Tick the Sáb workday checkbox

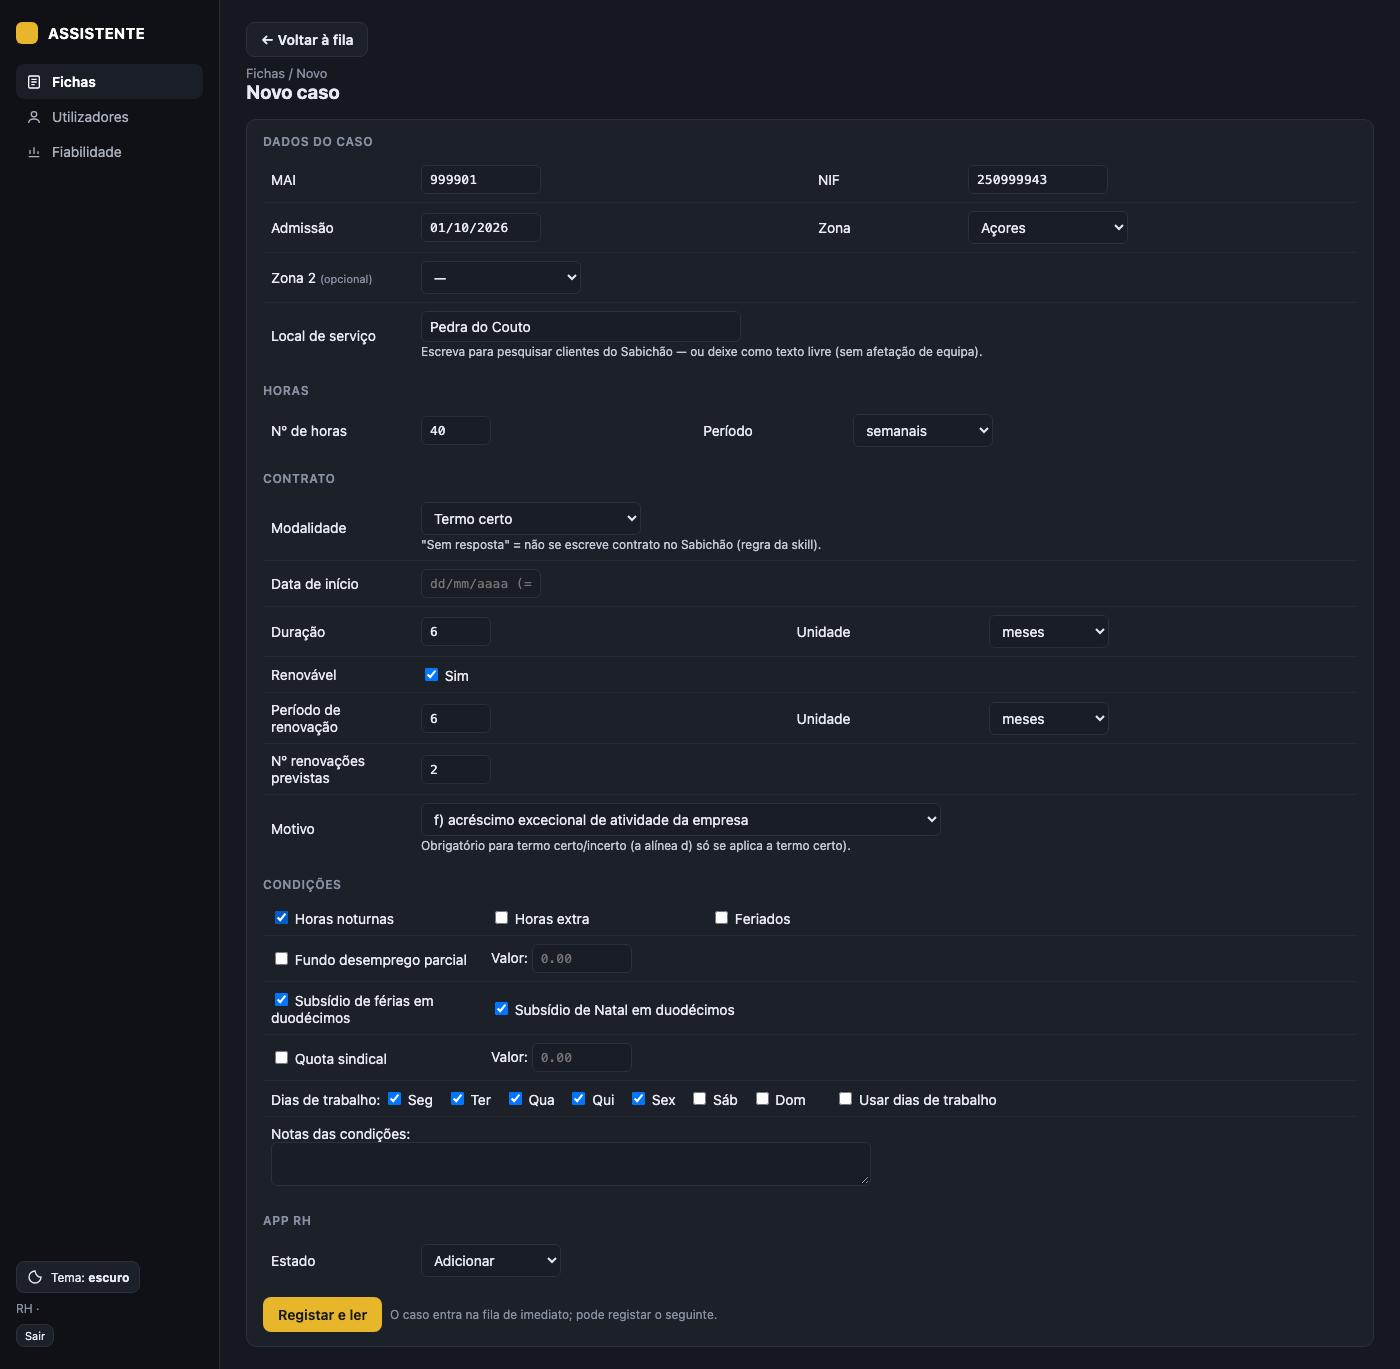[x=700, y=1099]
